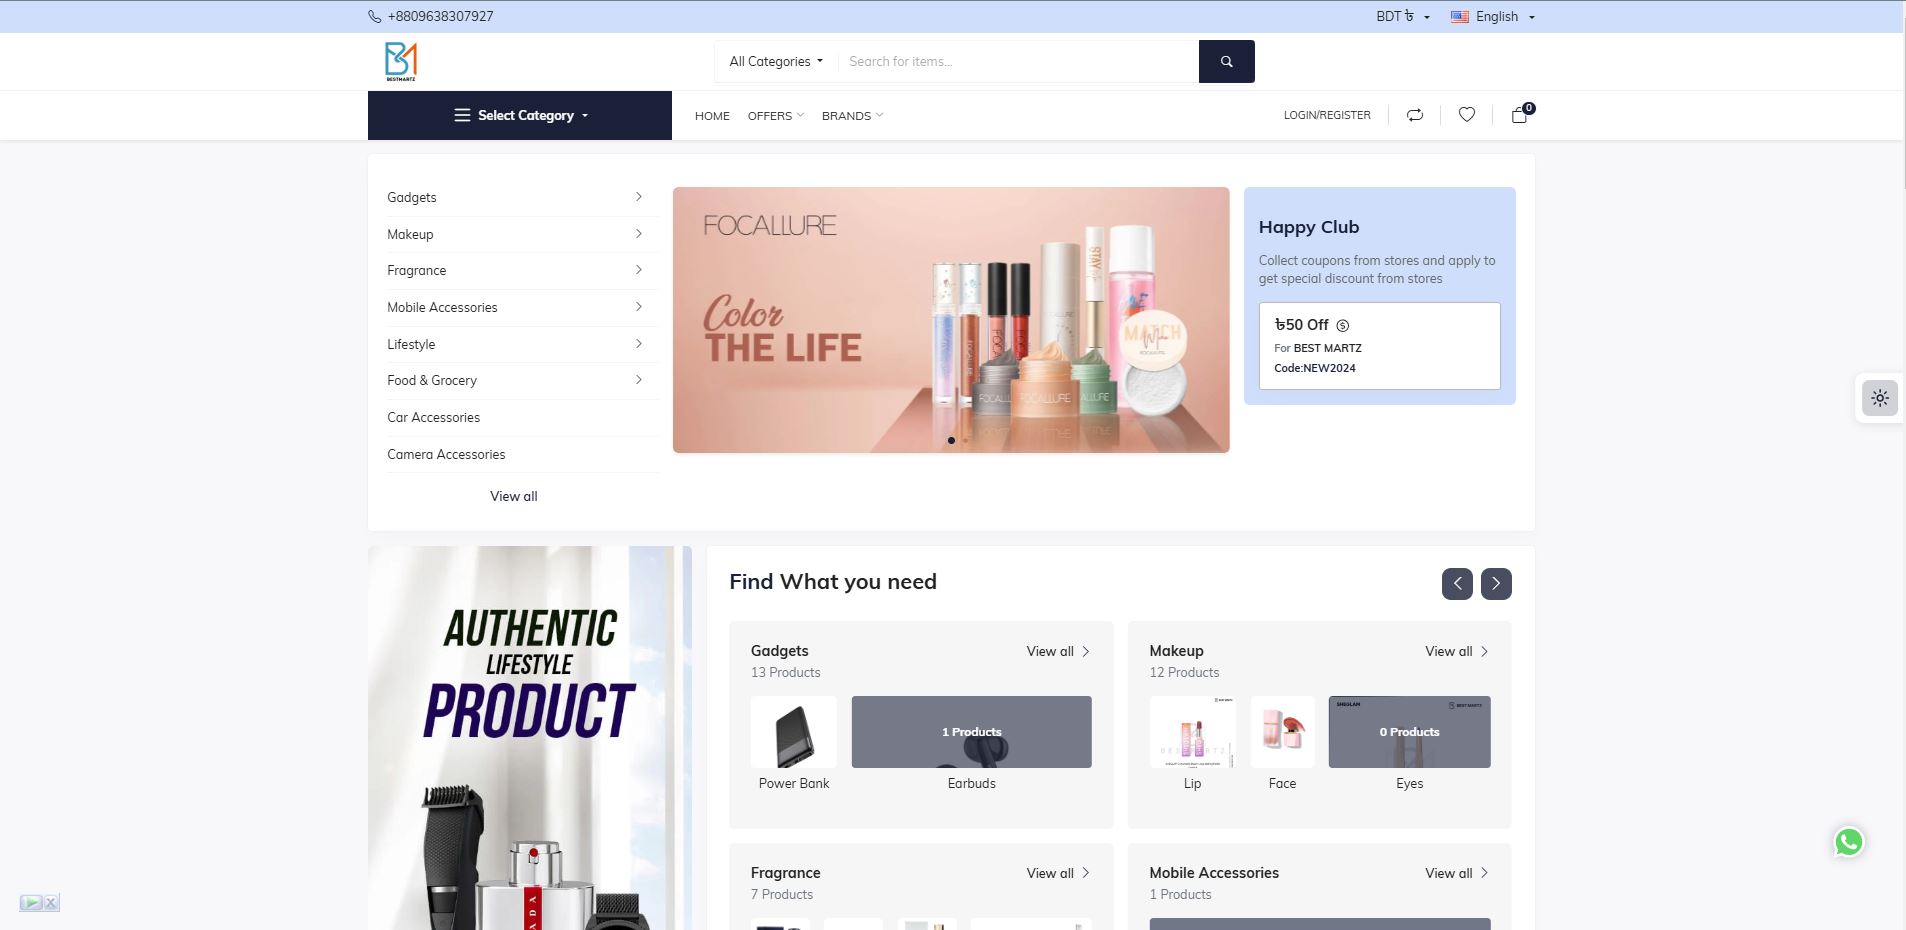The height and width of the screenshot is (930, 1906).
Task: Click View all under the category sidebar
Action: pos(513,496)
